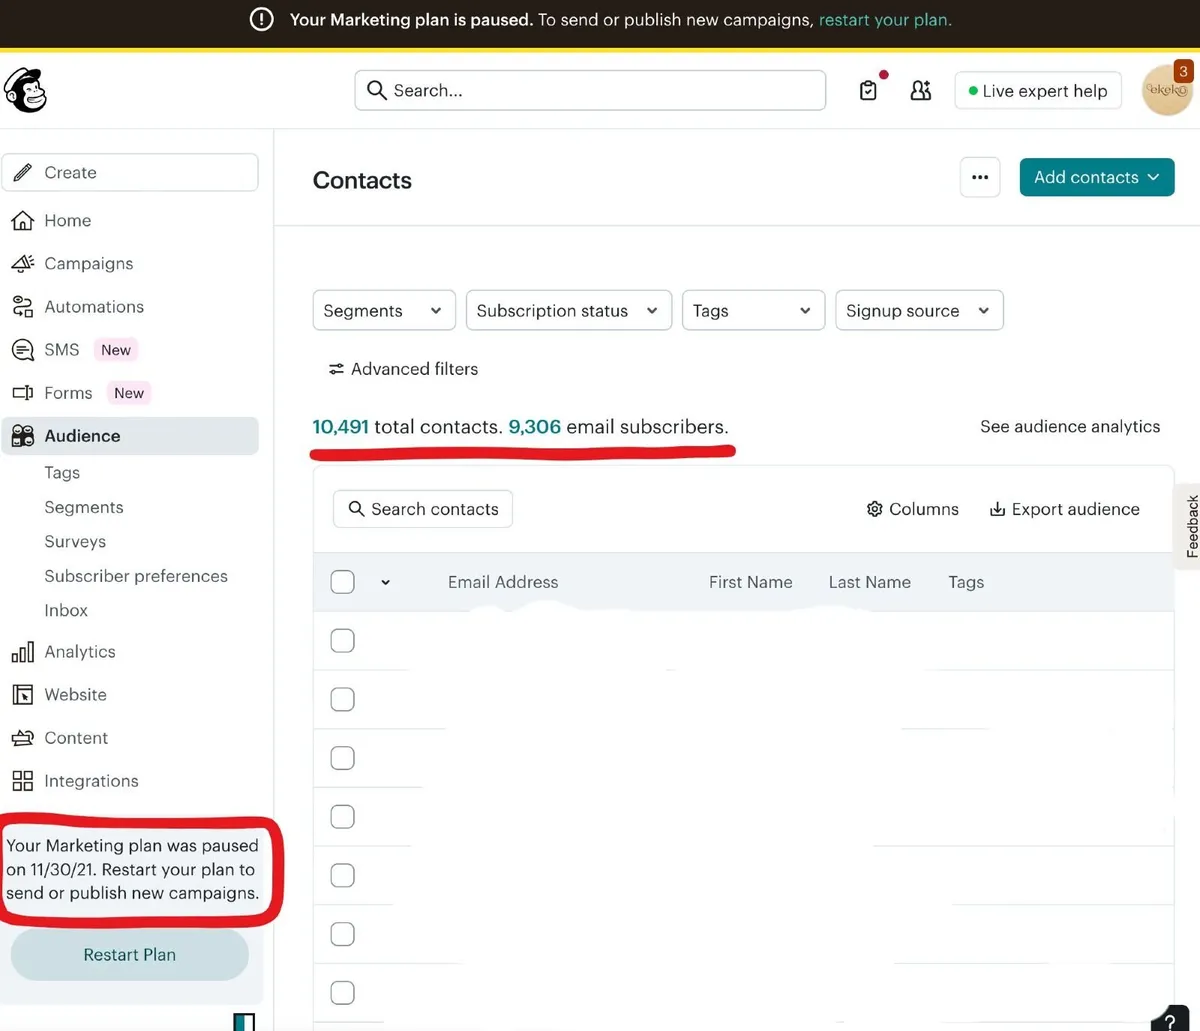1200x1031 pixels.
Task: Click the help question mark icon
Action: 1170,1021
